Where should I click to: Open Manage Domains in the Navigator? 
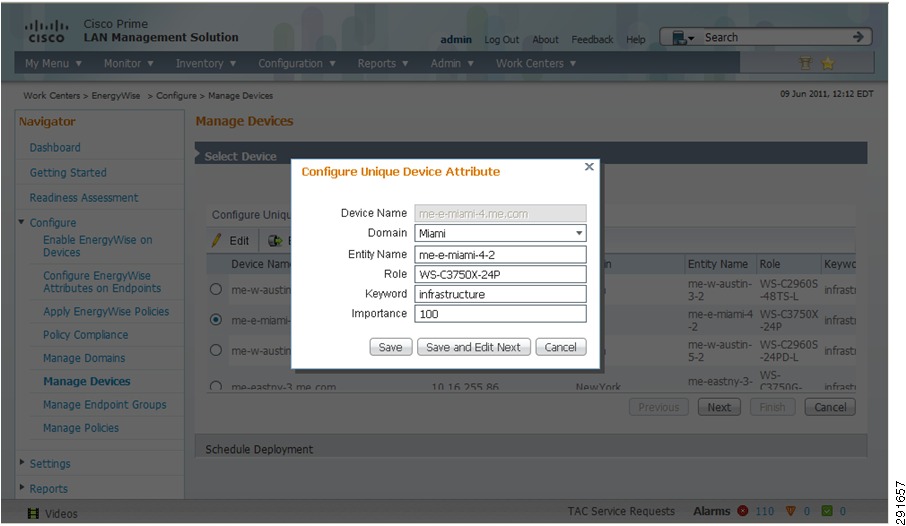coord(84,358)
